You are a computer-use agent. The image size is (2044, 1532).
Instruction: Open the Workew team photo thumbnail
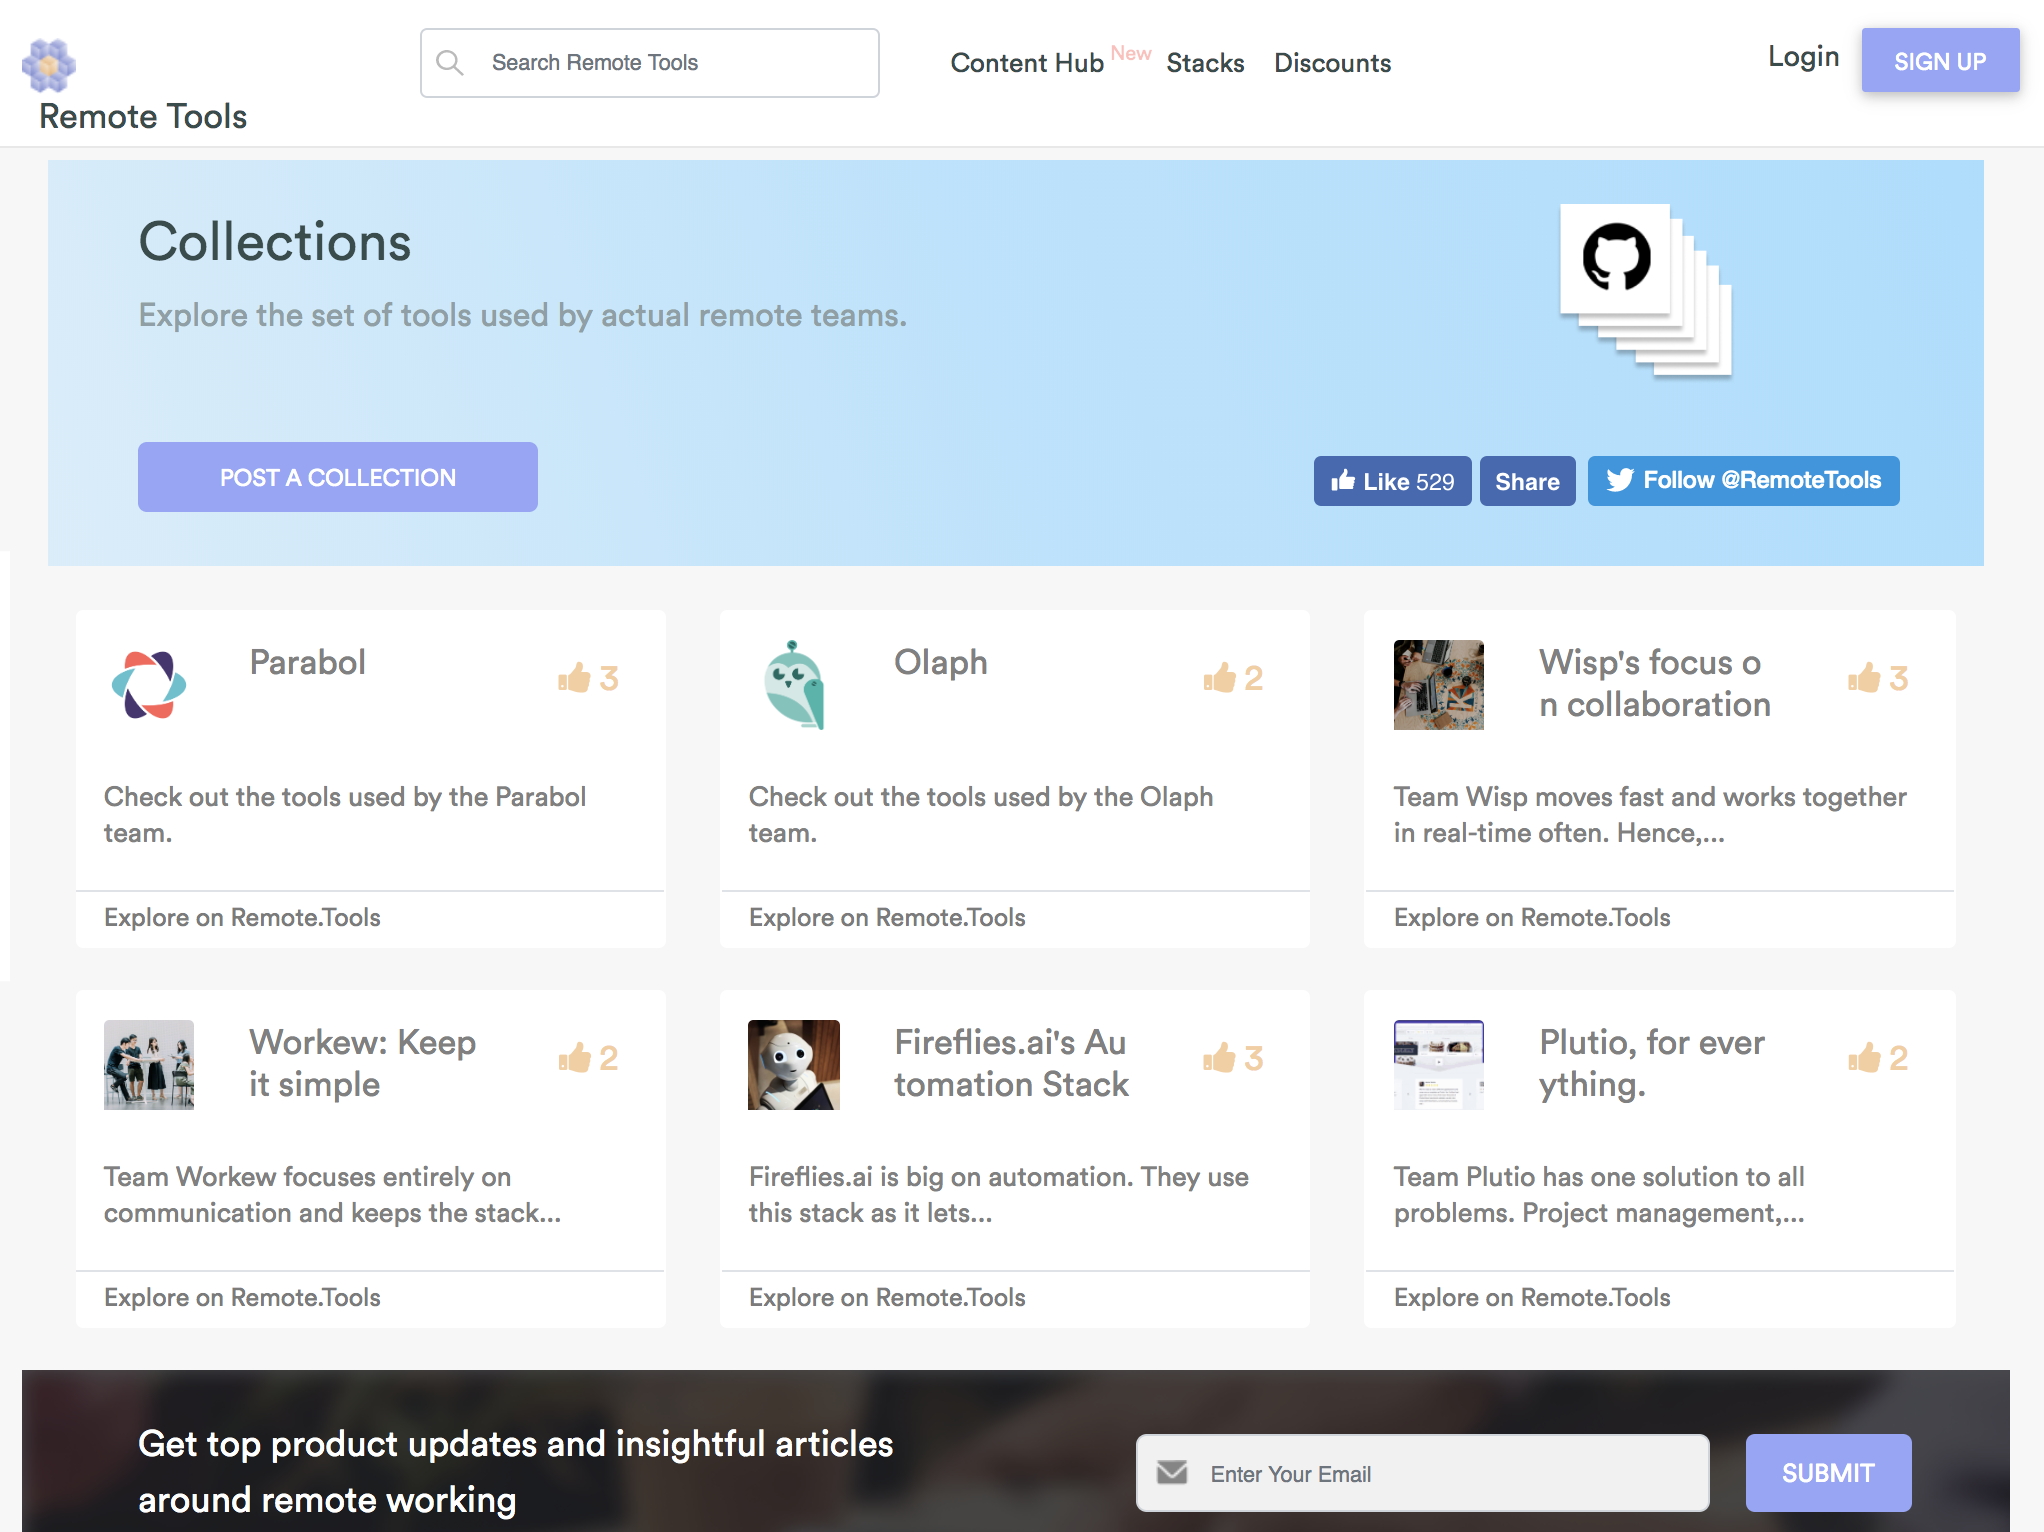149,1065
